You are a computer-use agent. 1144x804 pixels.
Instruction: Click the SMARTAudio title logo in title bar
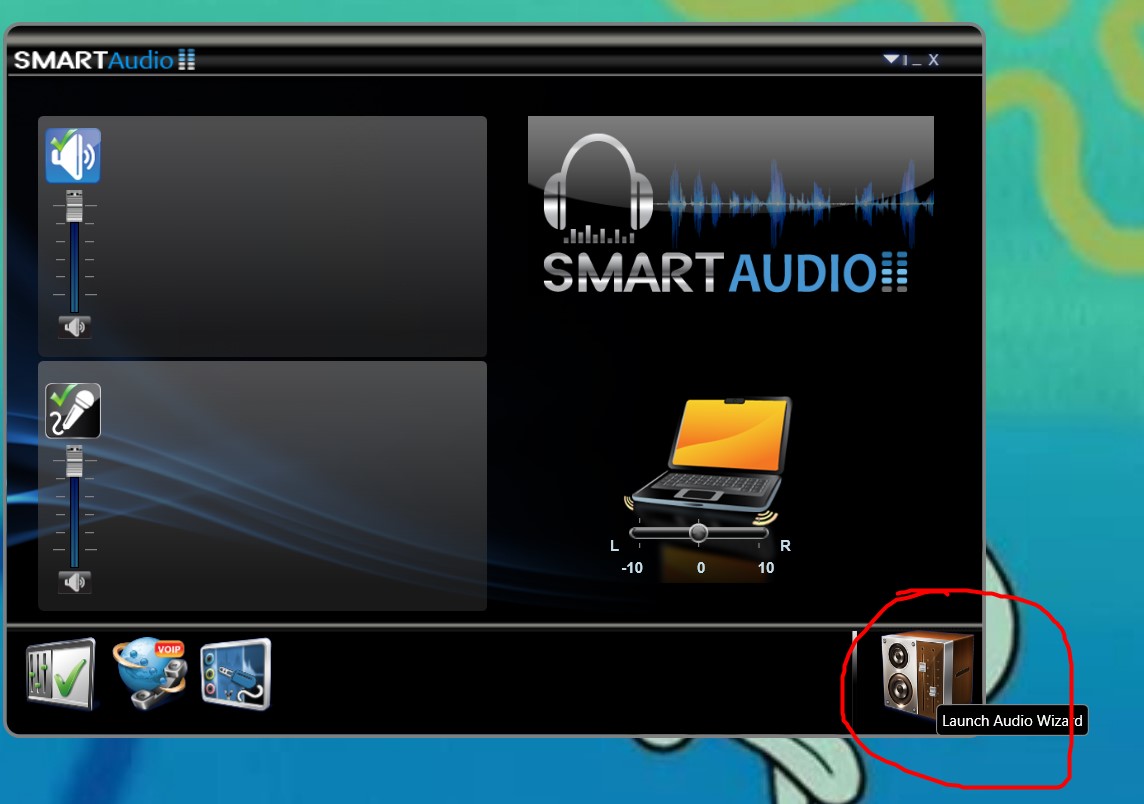click(x=104, y=60)
